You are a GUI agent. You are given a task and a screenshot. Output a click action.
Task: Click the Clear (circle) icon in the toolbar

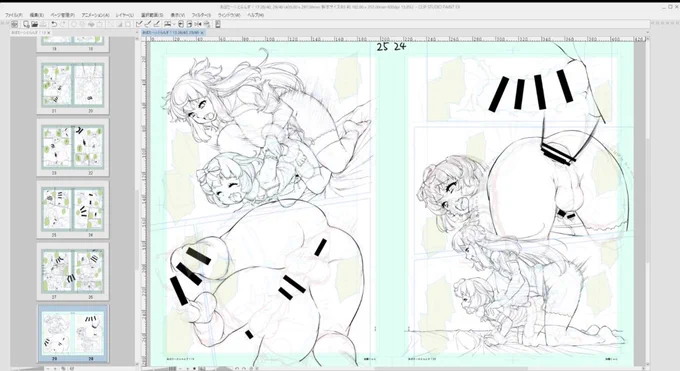tap(74, 24)
